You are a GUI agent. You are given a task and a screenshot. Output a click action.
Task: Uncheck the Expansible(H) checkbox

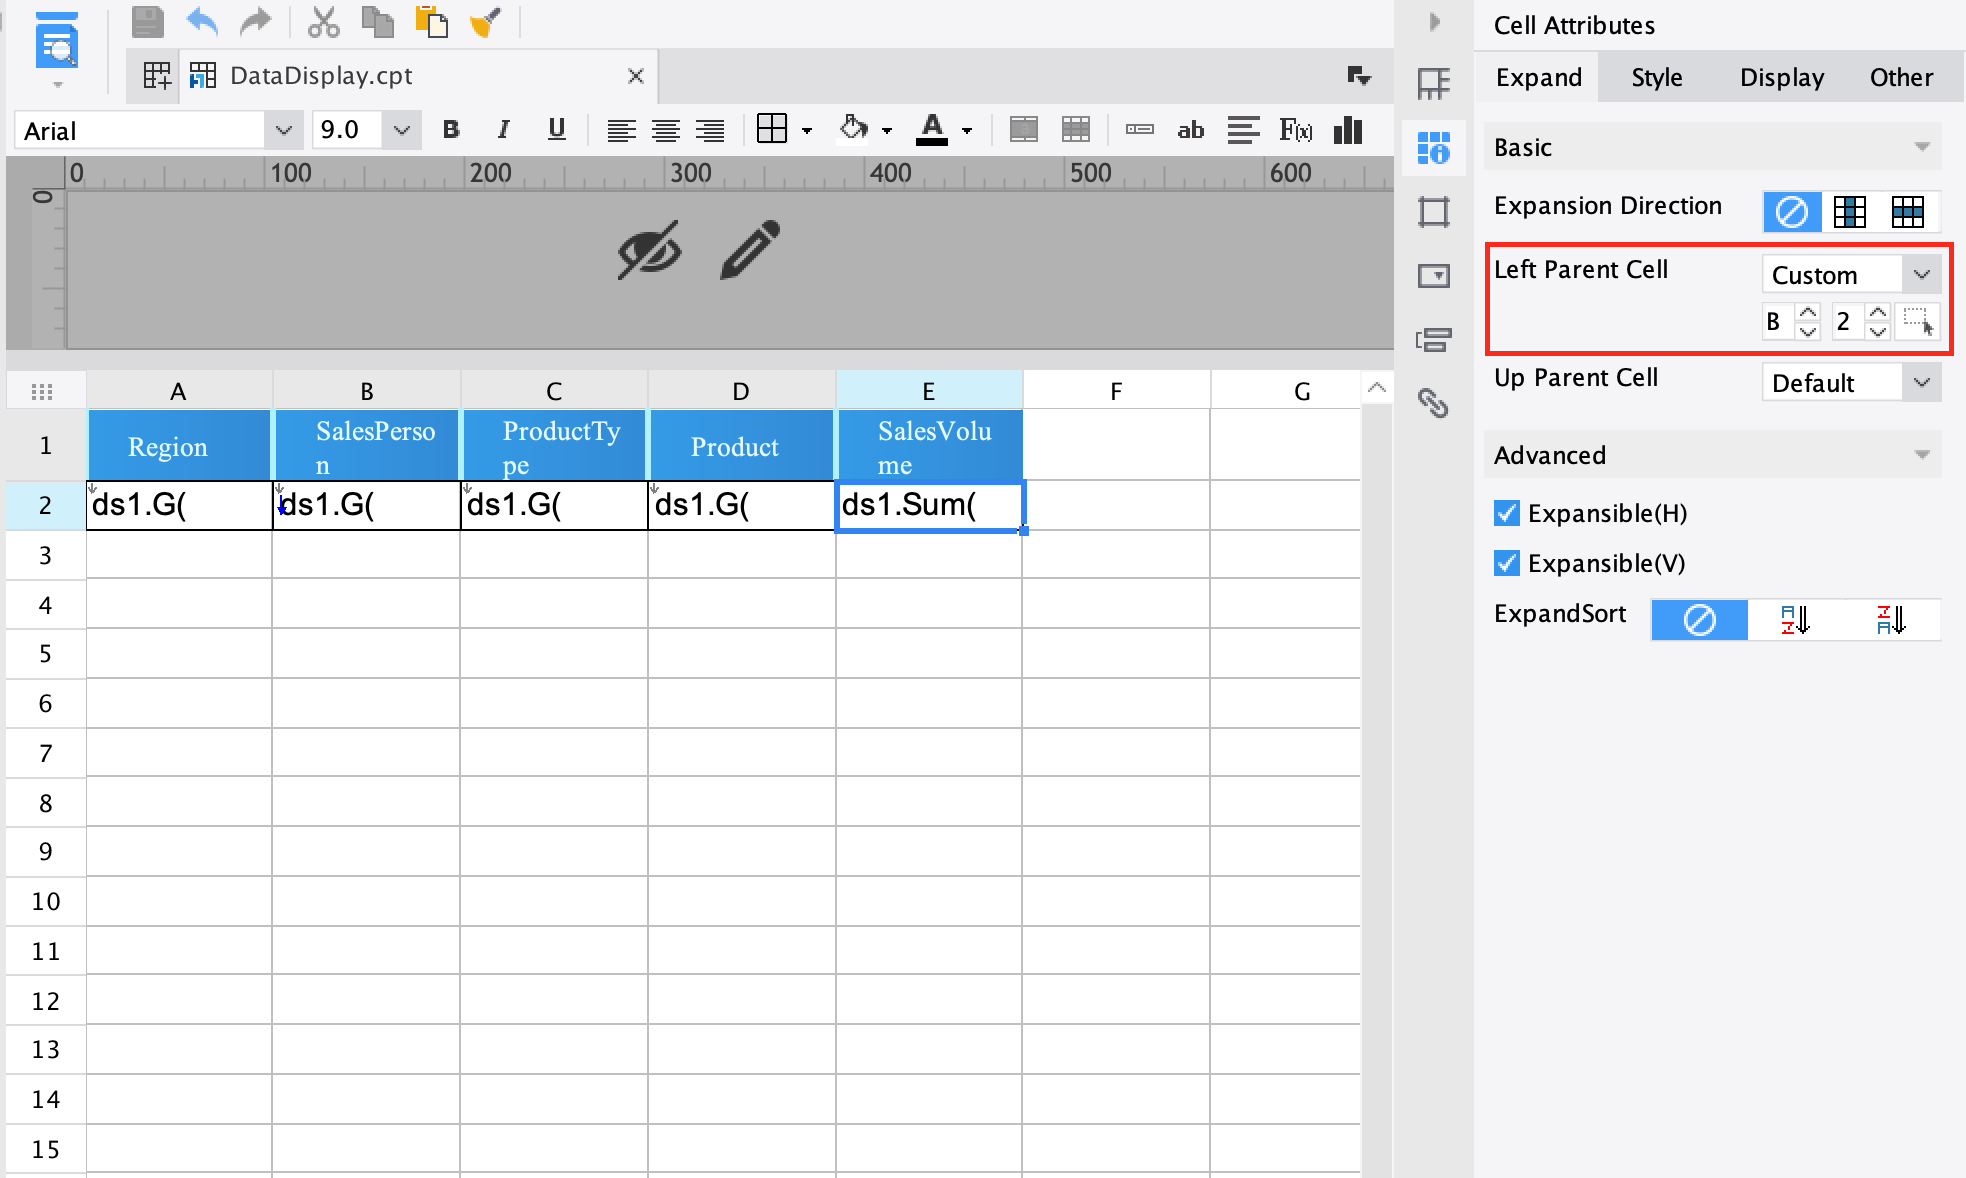click(1507, 513)
